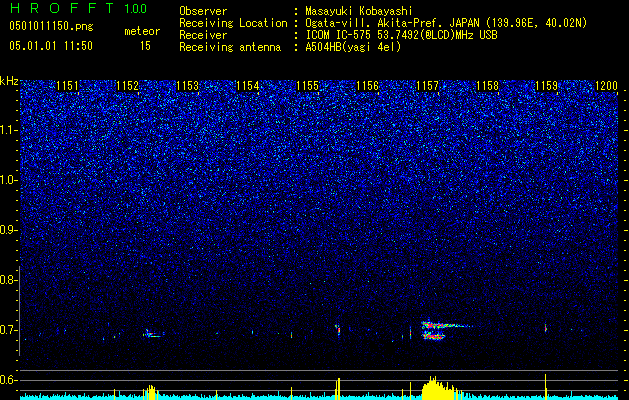Click the Receiver label
Image resolution: width=629 pixels, height=400 pixels.
203,36
